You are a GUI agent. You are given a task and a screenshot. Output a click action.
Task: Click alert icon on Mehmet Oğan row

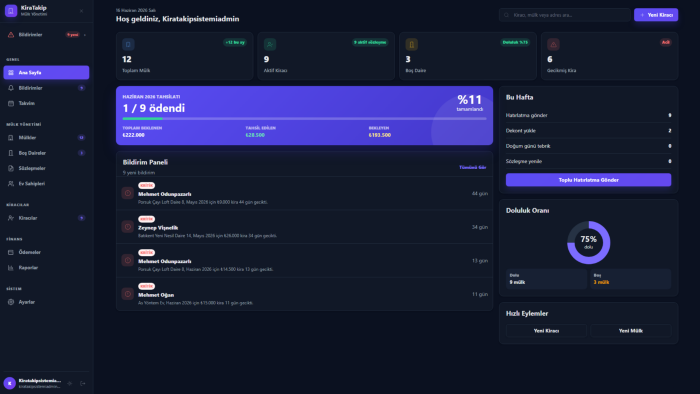[x=128, y=294]
